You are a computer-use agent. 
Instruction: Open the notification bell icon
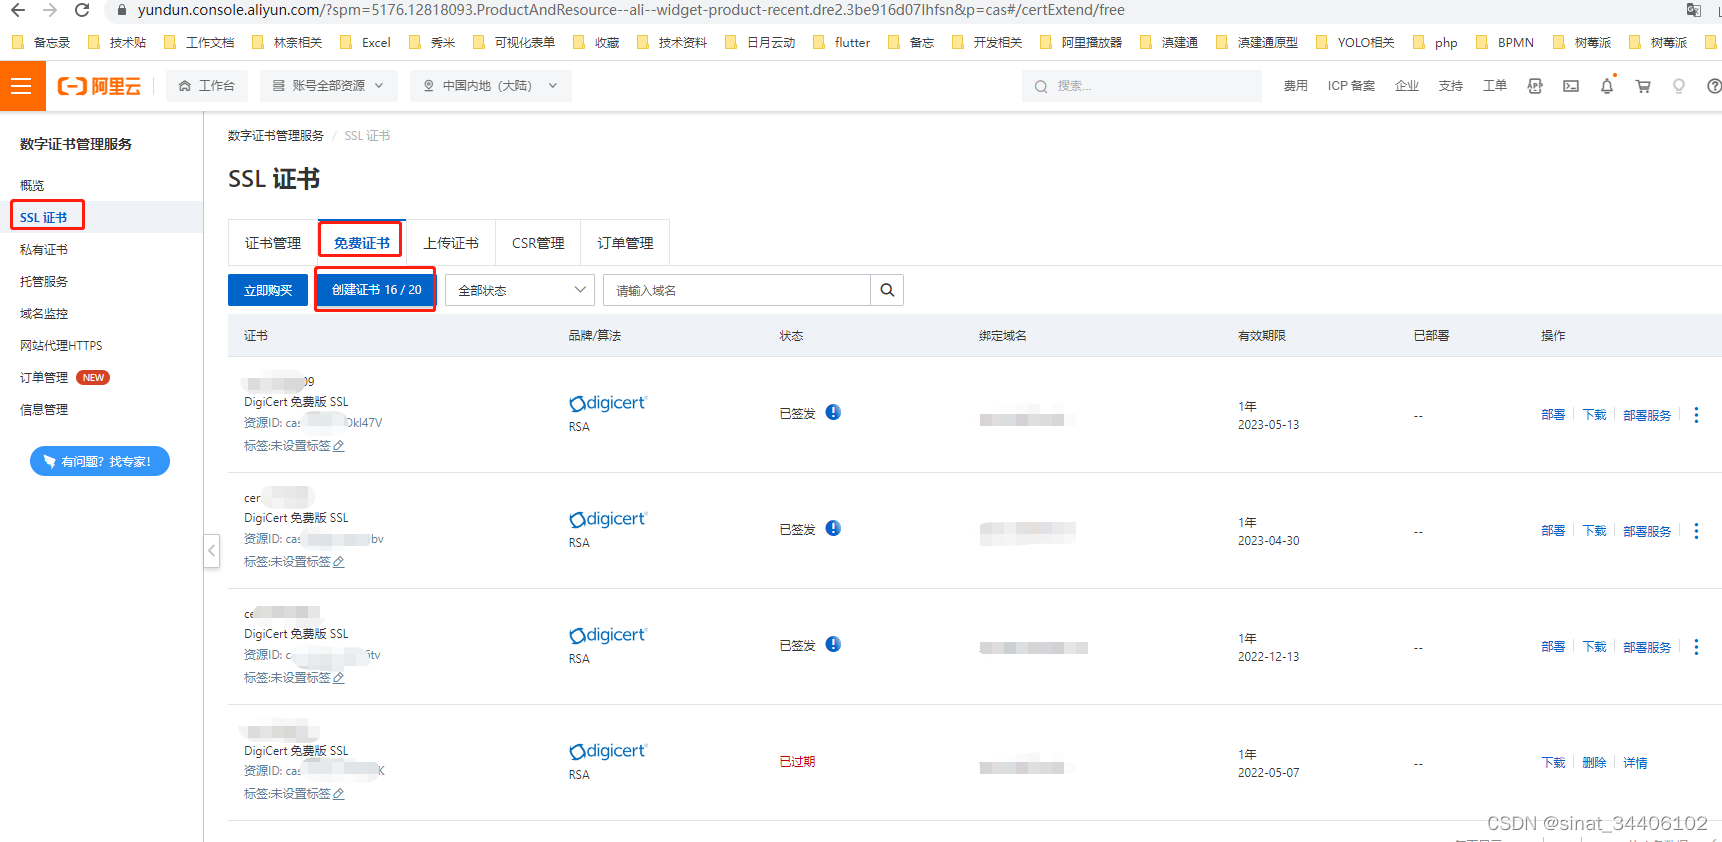tap(1607, 86)
